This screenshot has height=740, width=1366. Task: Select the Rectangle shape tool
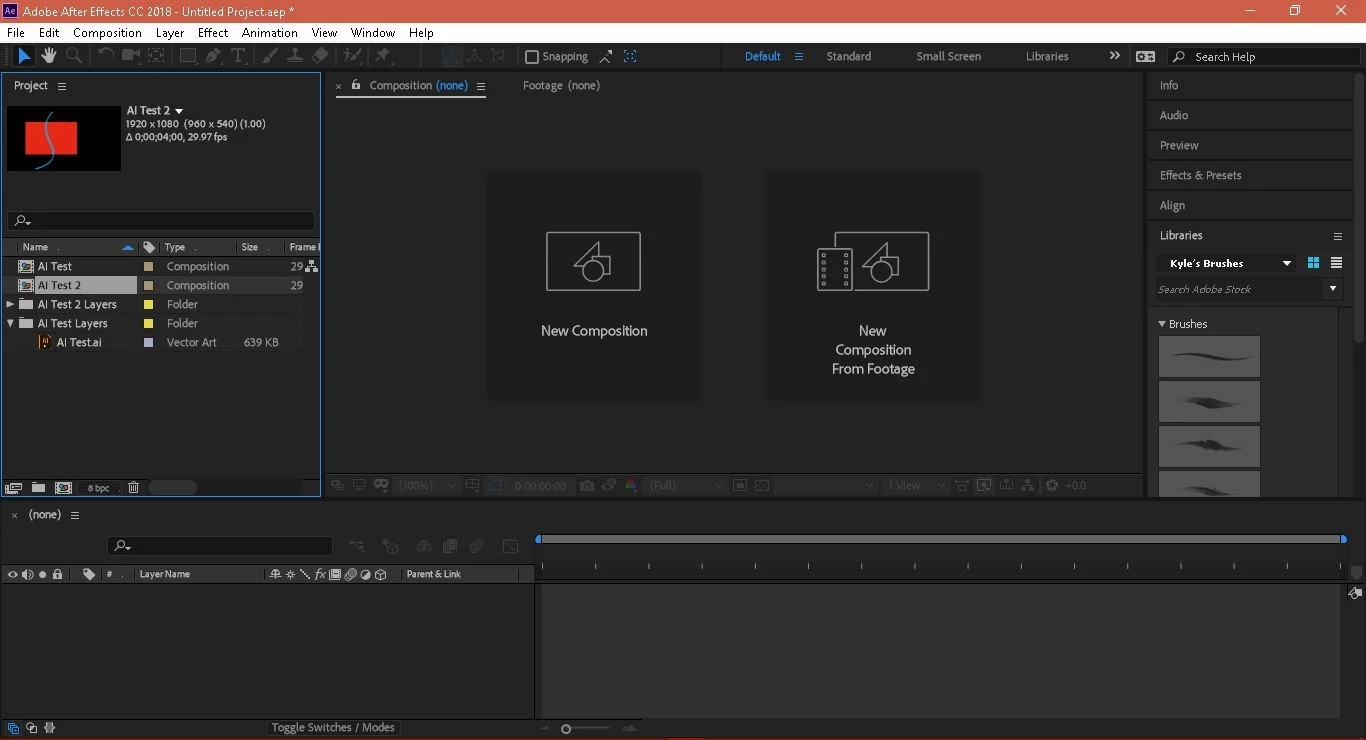pyautogui.click(x=187, y=56)
